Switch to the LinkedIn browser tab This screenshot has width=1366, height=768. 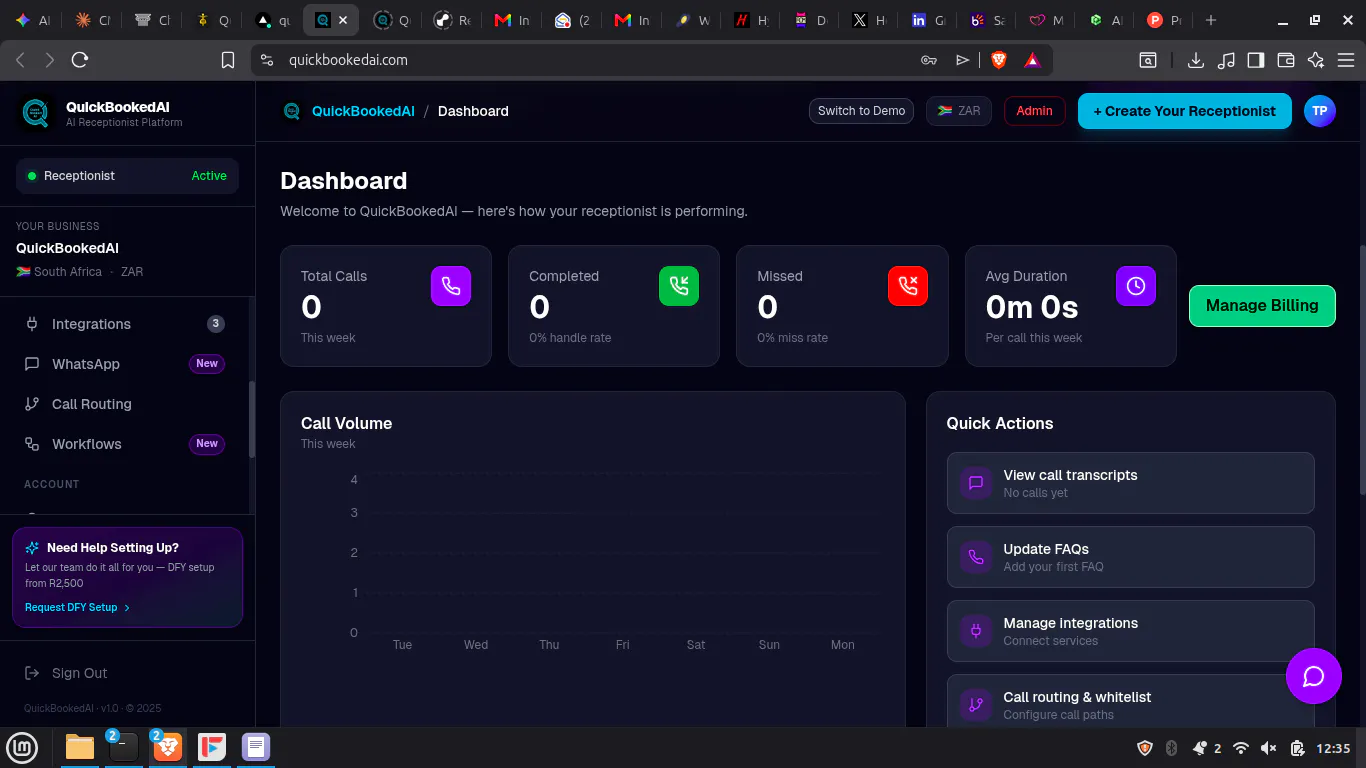point(929,20)
